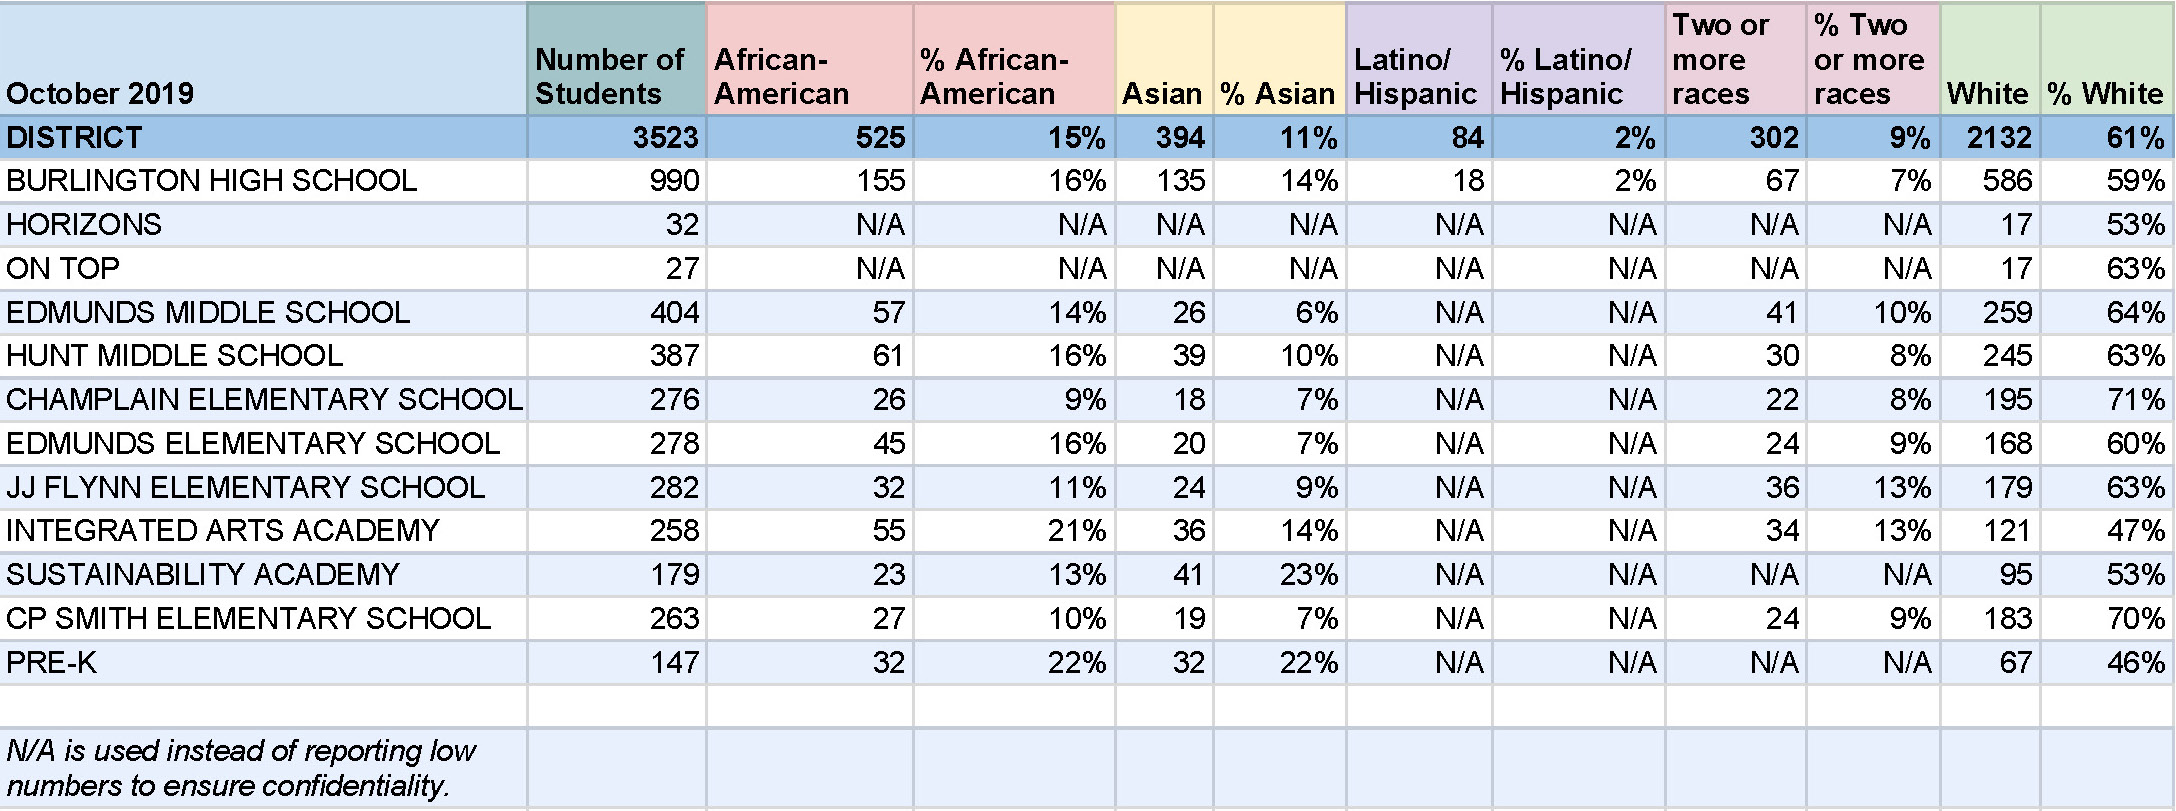Click the % White column header
This screenshot has width=2176, height=811.
pos(2107,60)
